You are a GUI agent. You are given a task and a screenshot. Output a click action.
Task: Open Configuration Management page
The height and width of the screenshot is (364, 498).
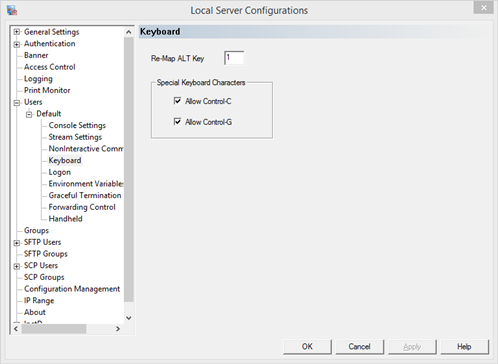tap(72, 289)
